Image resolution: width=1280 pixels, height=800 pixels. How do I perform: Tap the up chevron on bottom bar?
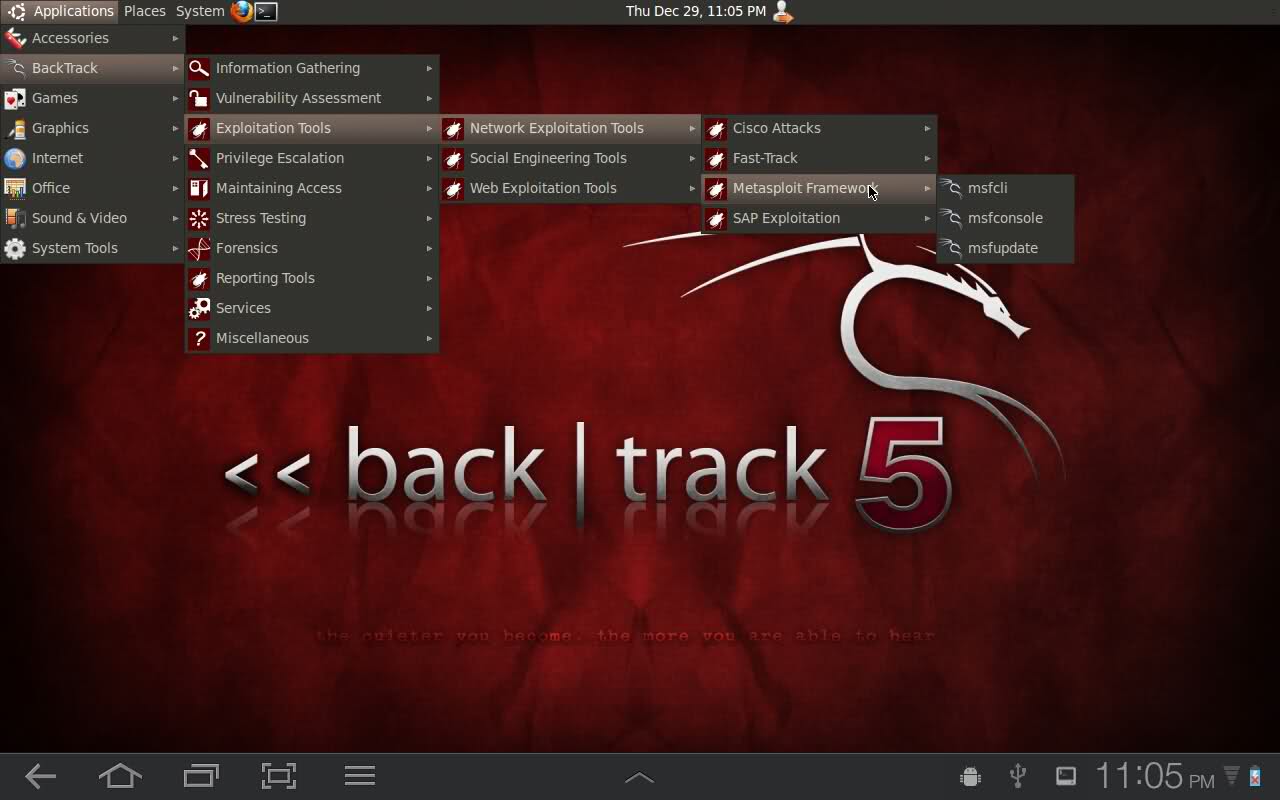pos(639,778)
